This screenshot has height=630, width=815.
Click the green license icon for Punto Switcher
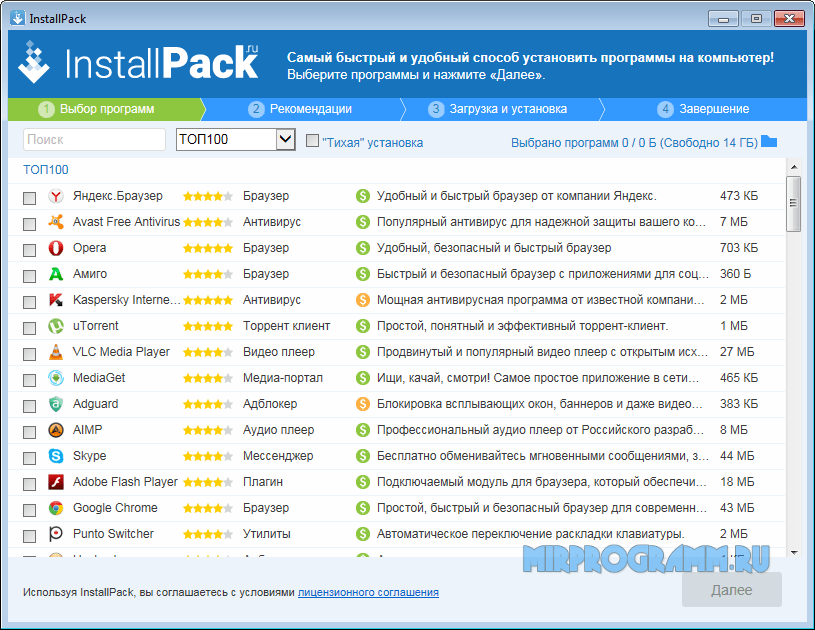click(x=362, y=534)
